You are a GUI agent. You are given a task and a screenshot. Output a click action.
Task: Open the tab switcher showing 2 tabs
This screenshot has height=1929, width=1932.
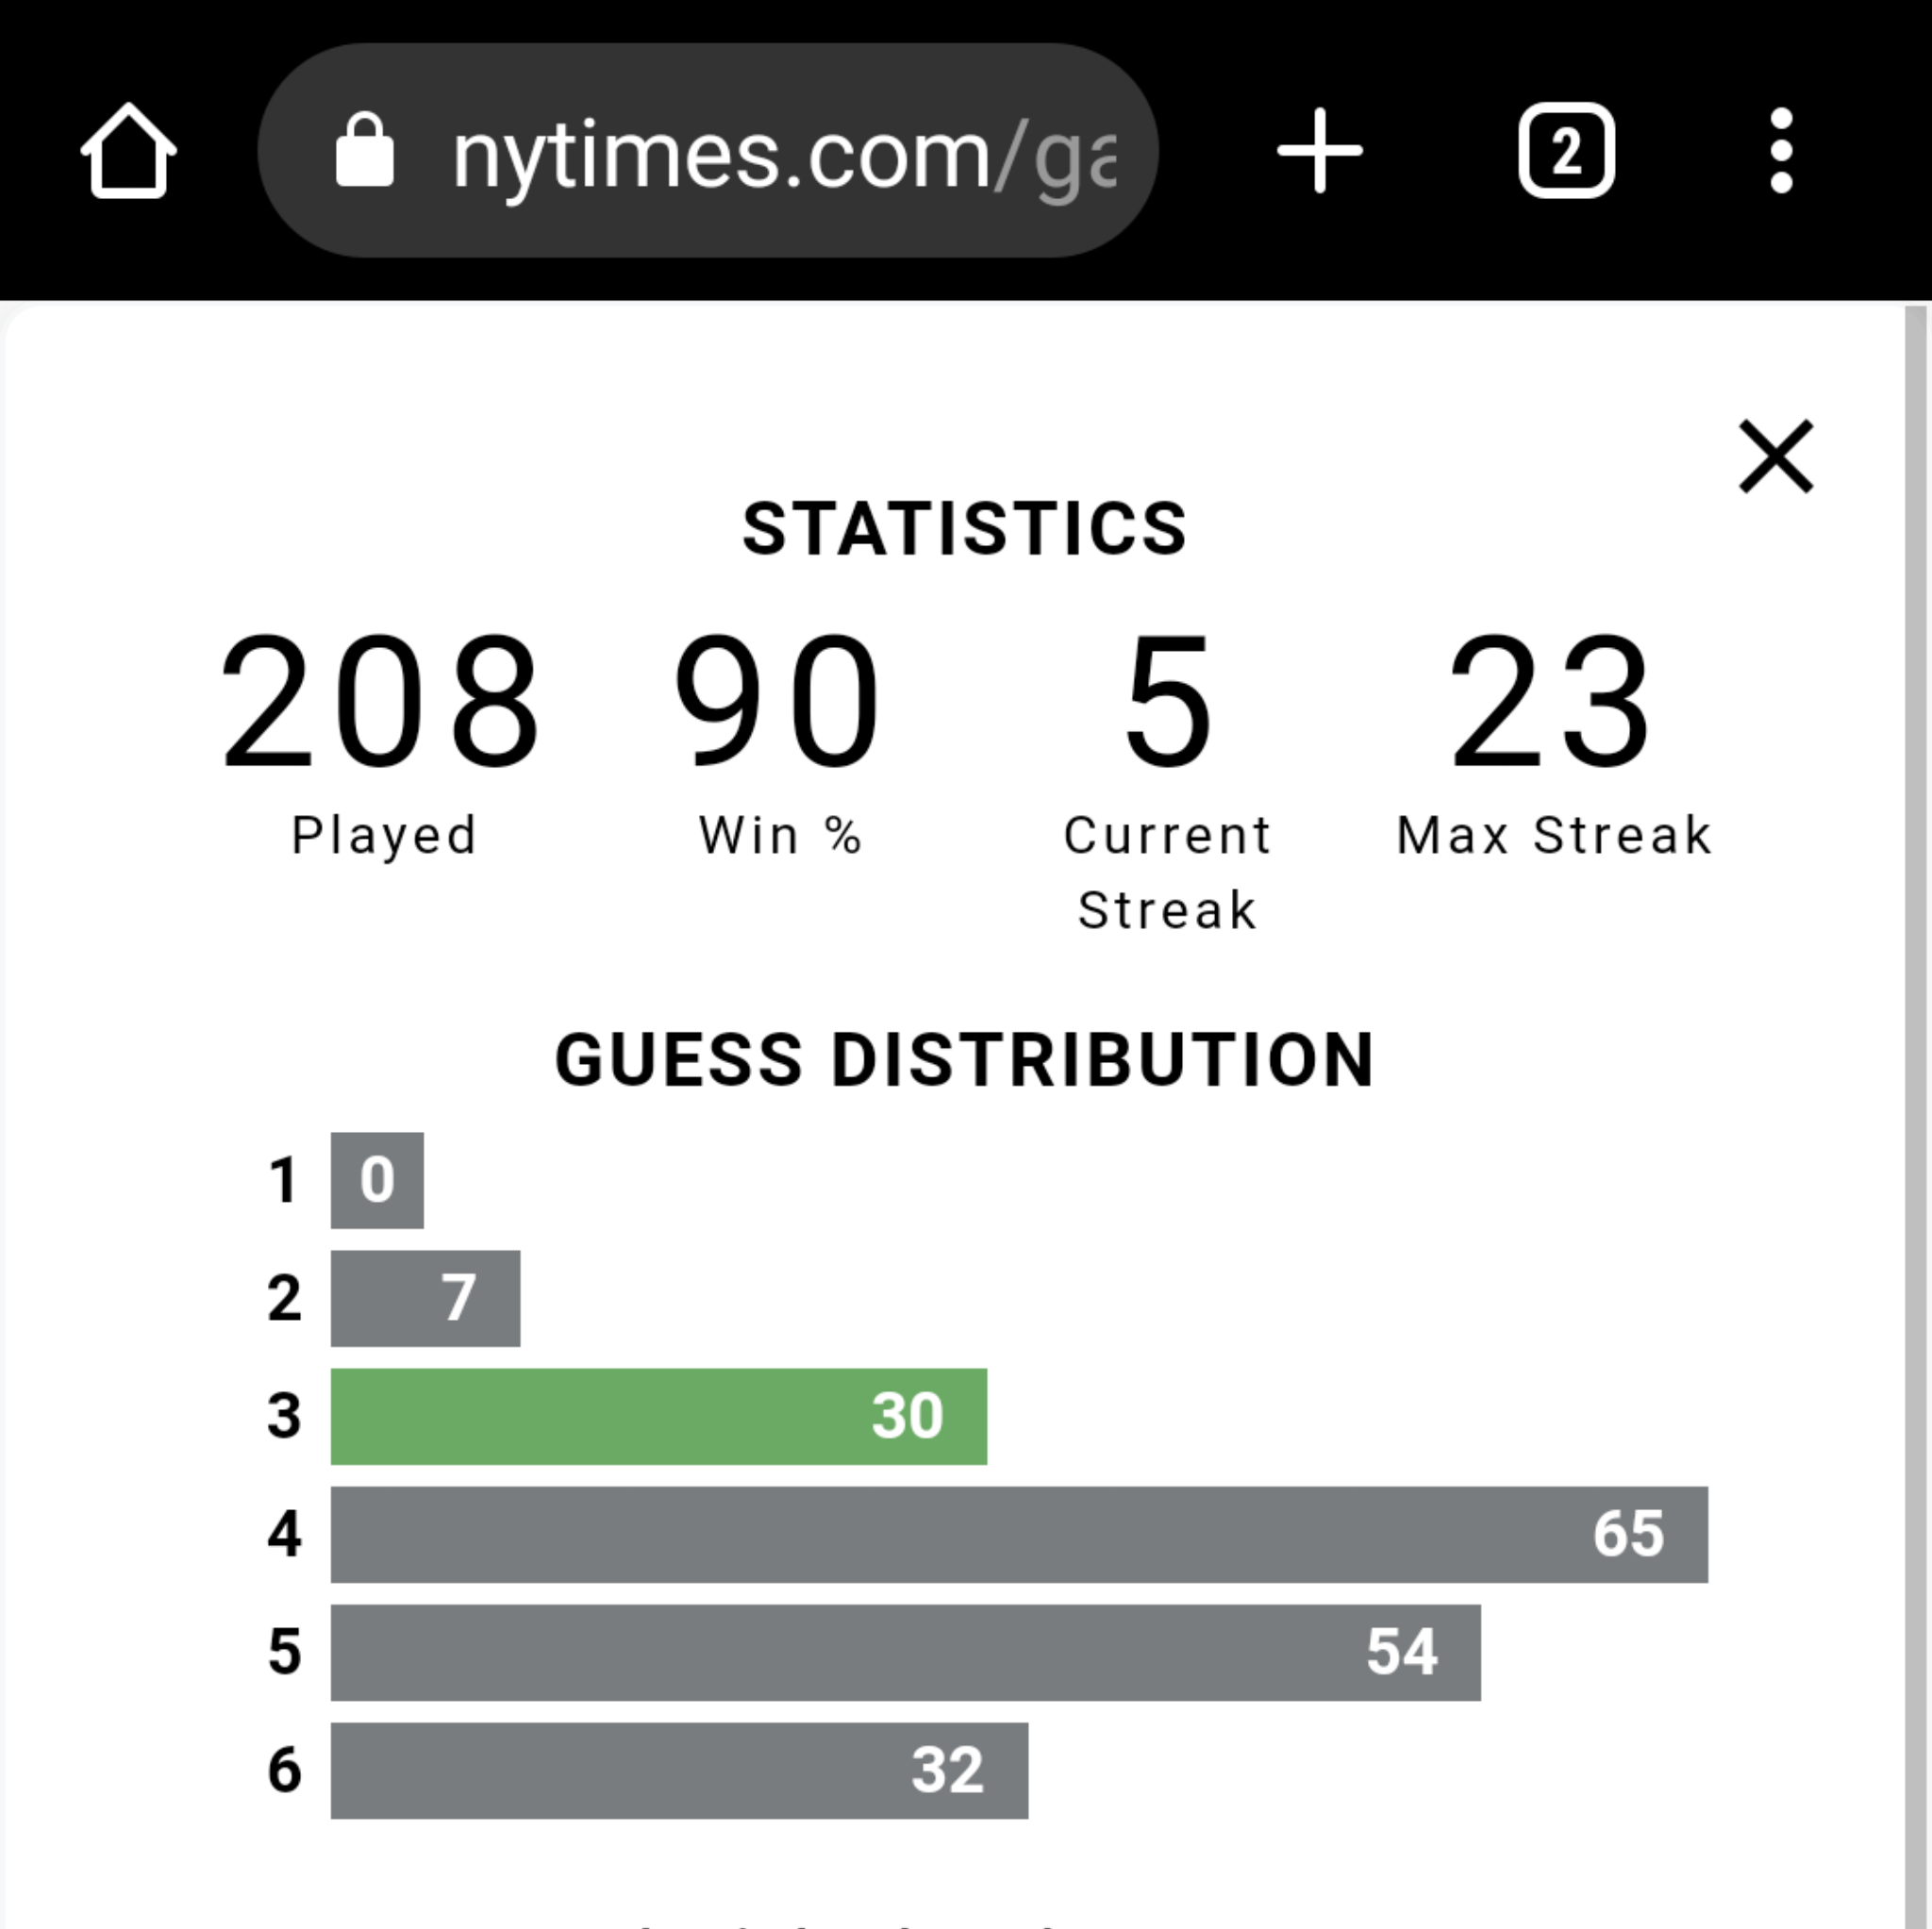[1566, 150]
